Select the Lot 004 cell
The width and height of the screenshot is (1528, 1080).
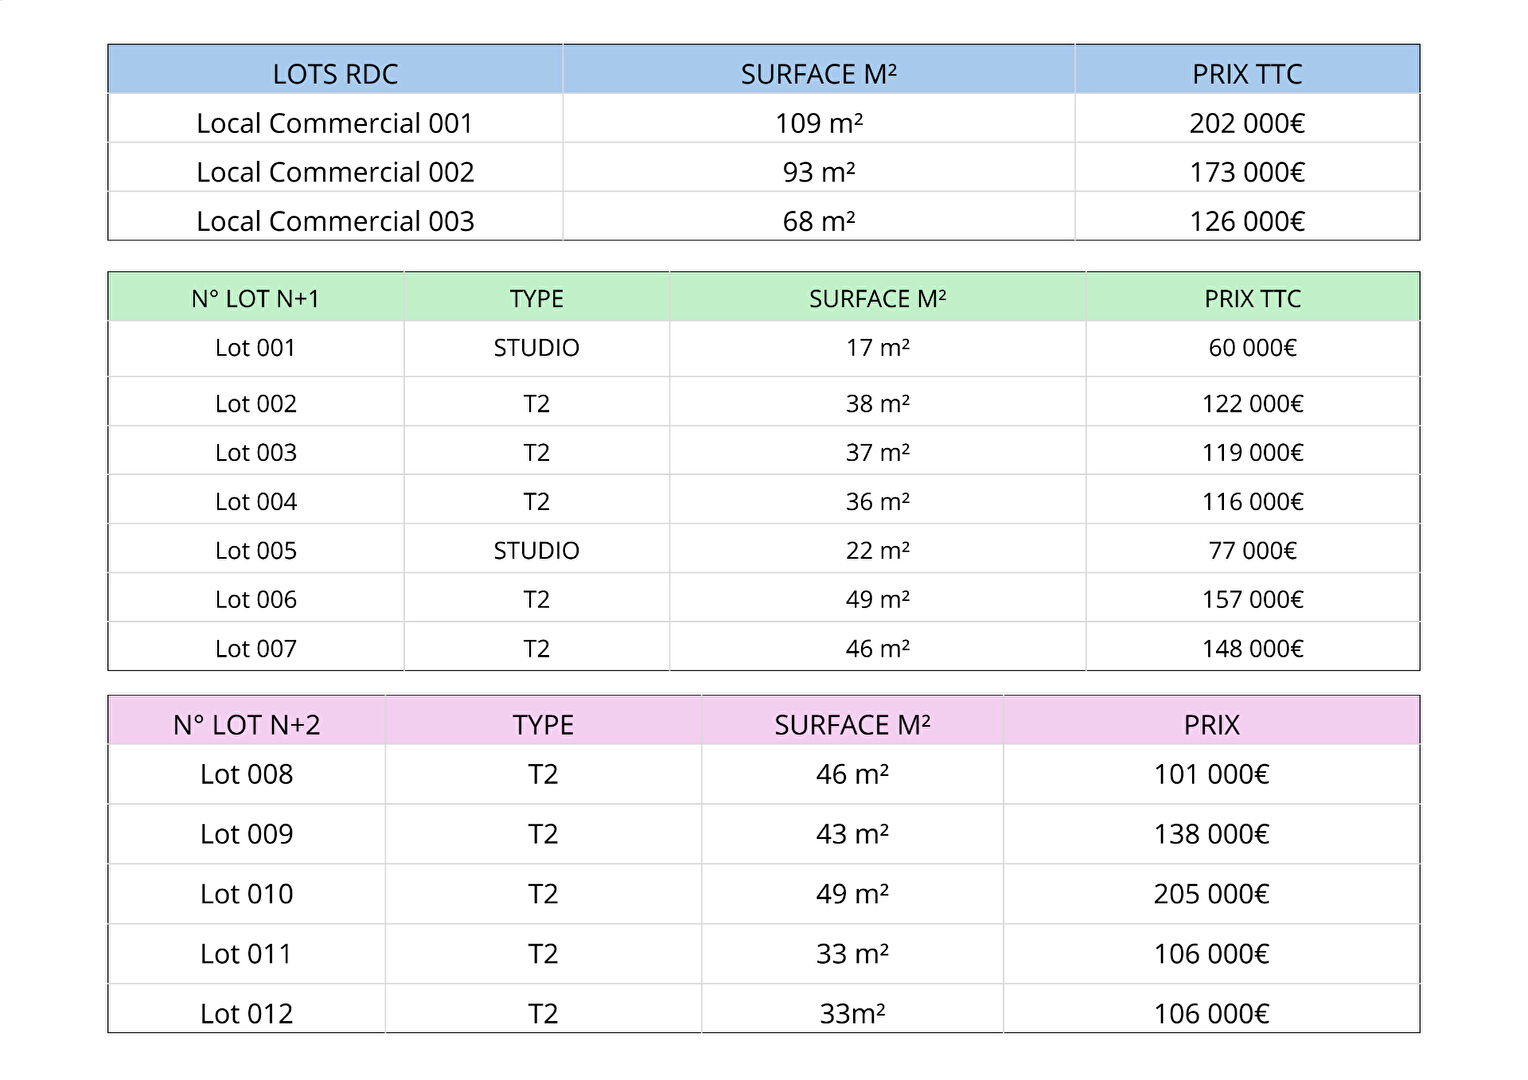point(255,502)
